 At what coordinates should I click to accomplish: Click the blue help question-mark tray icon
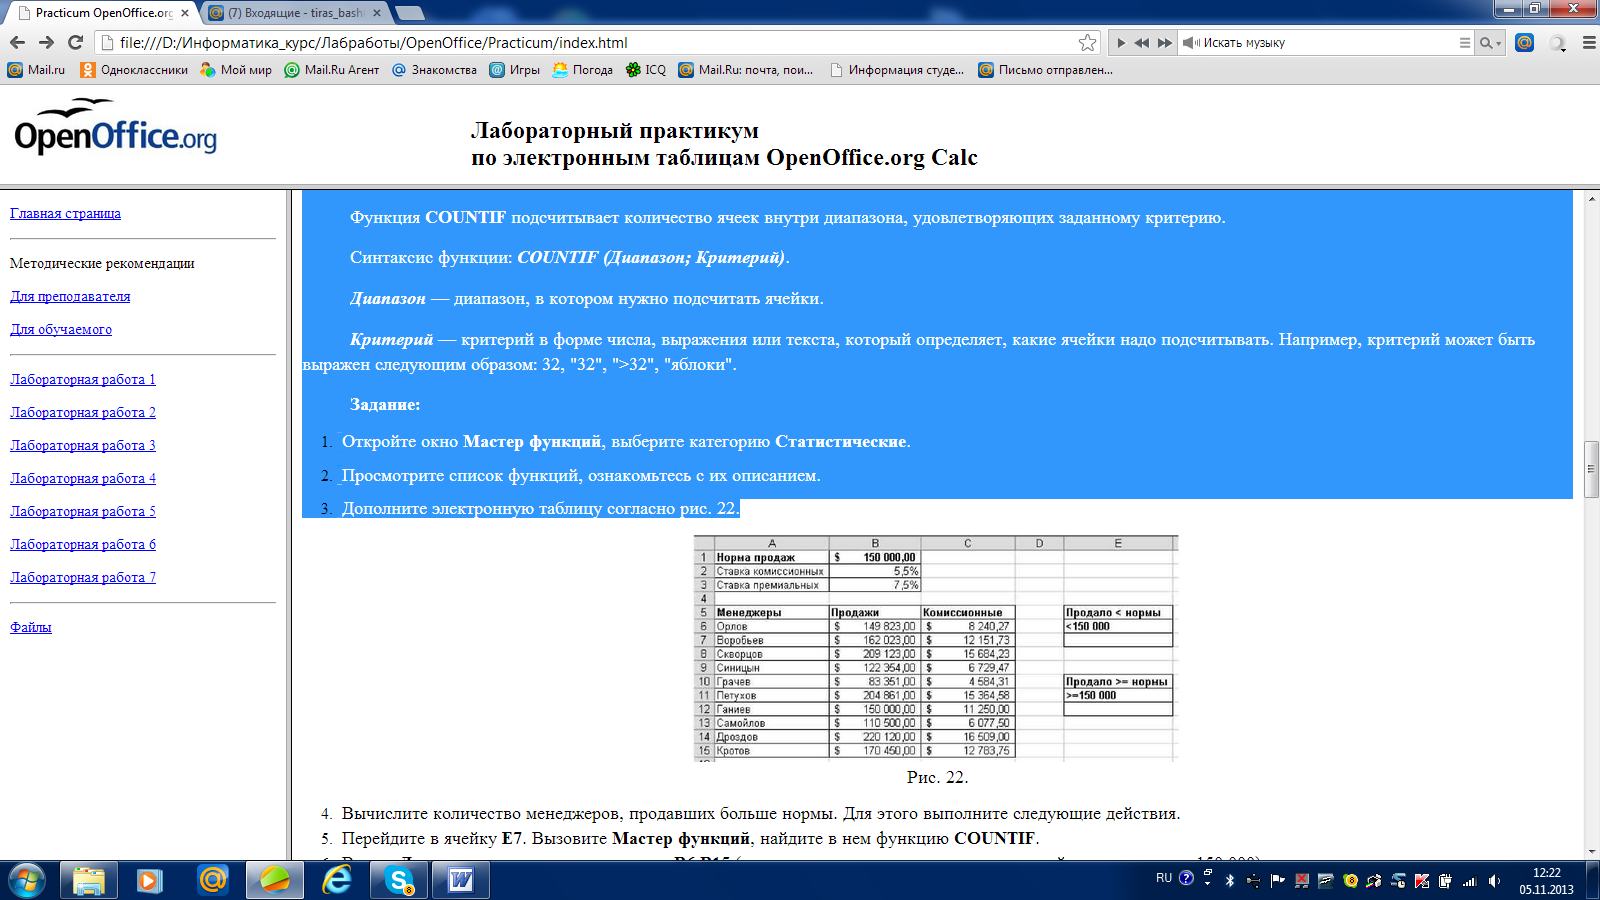1186,878
